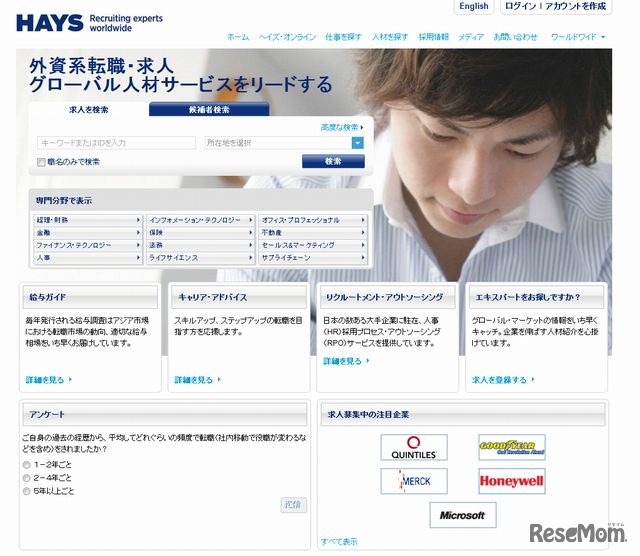Image resolution: width=640 pixels, height=556 pixels.
Task: Expand the インフォメーション・テクノロジー category
Action: 201,220
